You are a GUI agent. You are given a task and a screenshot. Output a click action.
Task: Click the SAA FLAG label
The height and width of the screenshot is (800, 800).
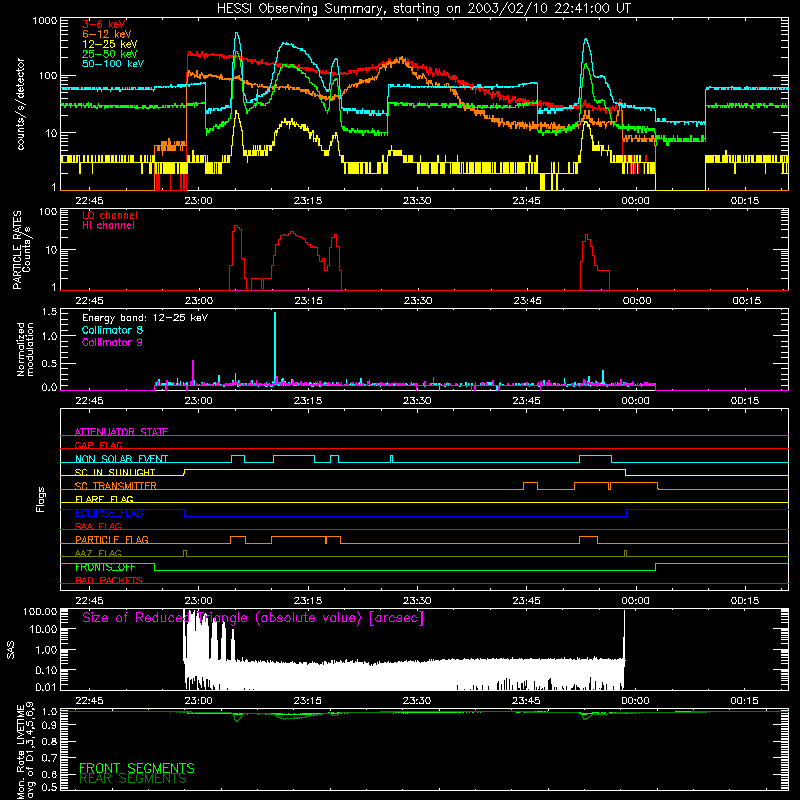[98, 526]
